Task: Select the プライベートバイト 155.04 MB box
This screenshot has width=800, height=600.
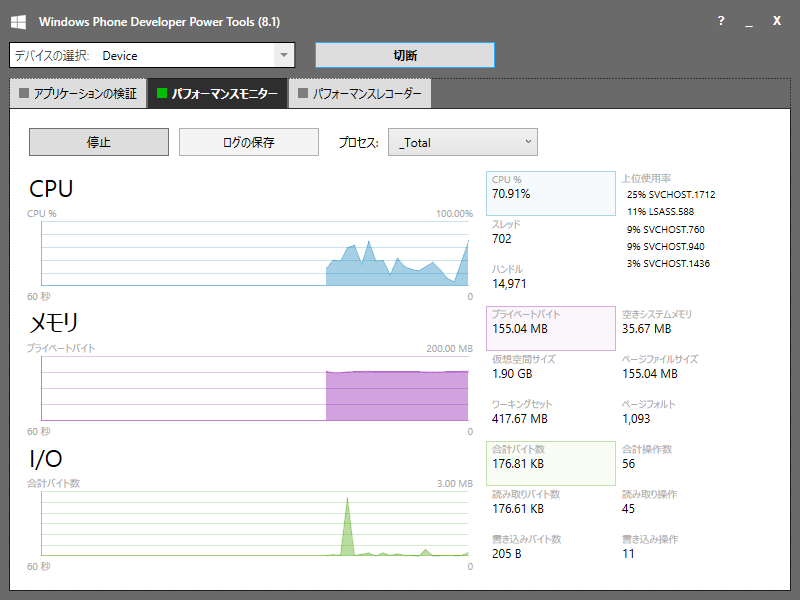Action: pyautogui.click(x=551, y=328)
